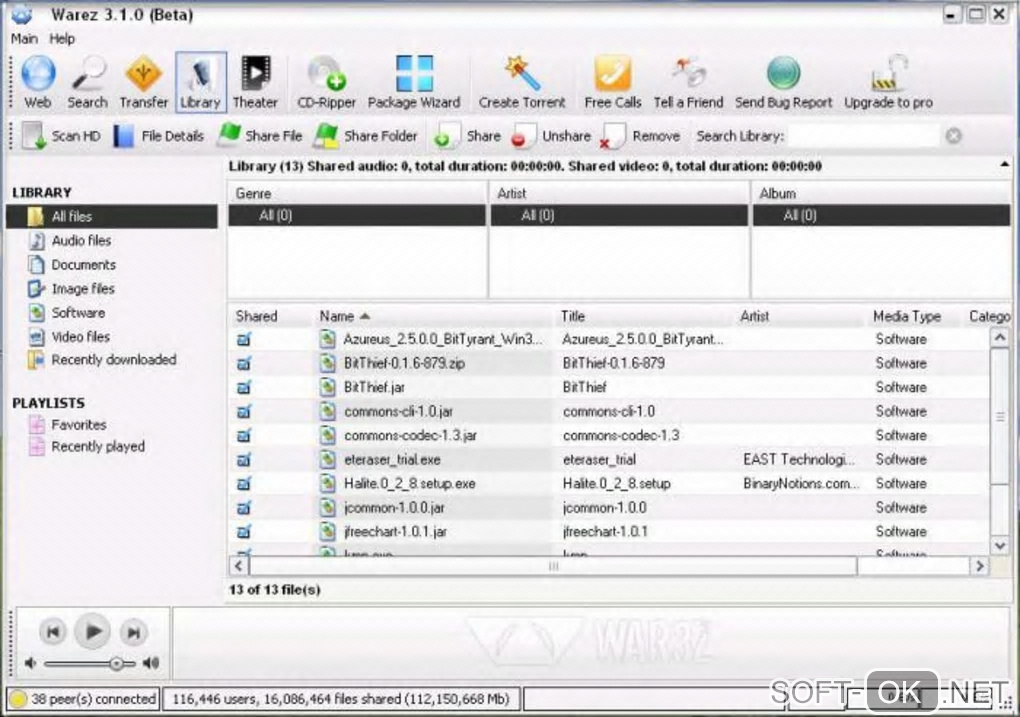Switch to the Transfer view
The image size is (1020, 717).
tap(143, 82)
